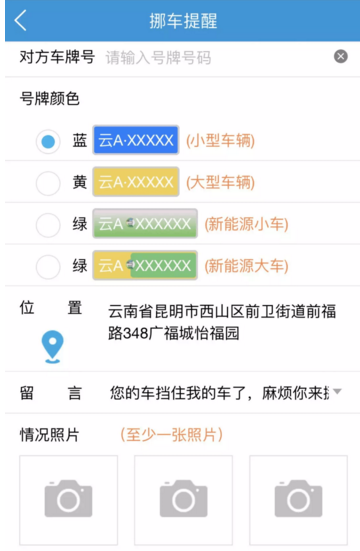Tap the yellow 云A·XXXXX plate sample
The width and height of the screenshot is (360, 551).
pos(136,182)
